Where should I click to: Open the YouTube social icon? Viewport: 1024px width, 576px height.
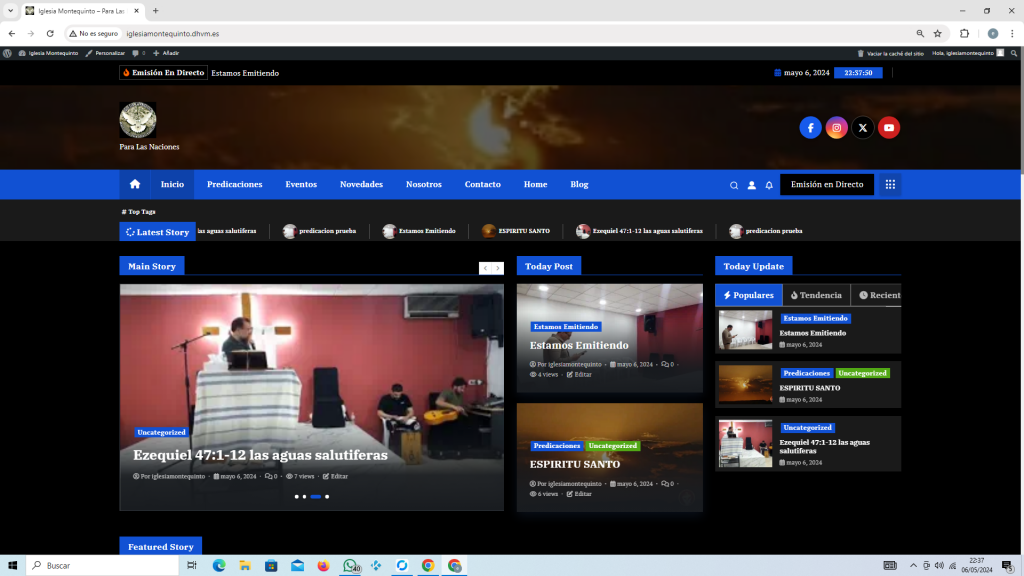pos(889,128)
